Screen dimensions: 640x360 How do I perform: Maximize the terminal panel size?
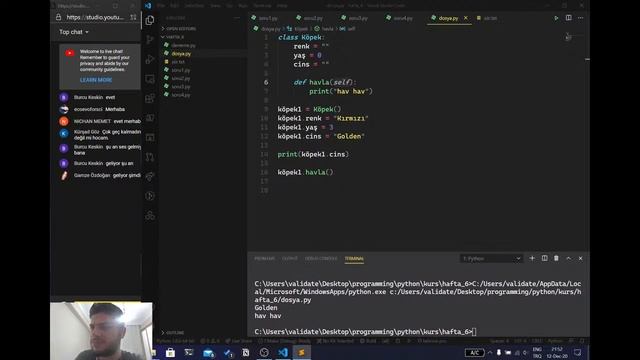click(x=569, y=258)
